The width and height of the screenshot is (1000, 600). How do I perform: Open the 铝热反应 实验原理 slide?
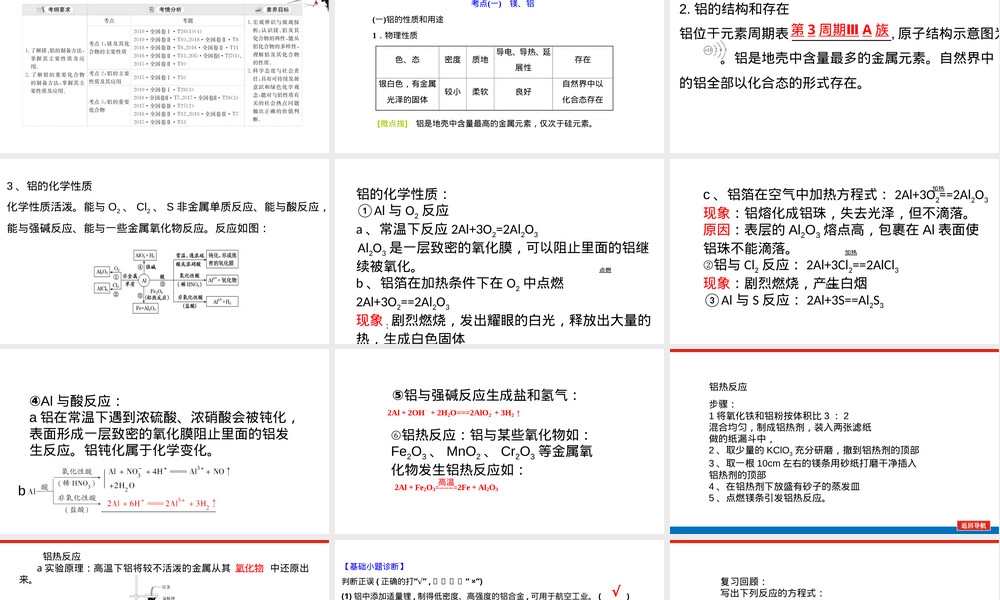coord(165,570)
